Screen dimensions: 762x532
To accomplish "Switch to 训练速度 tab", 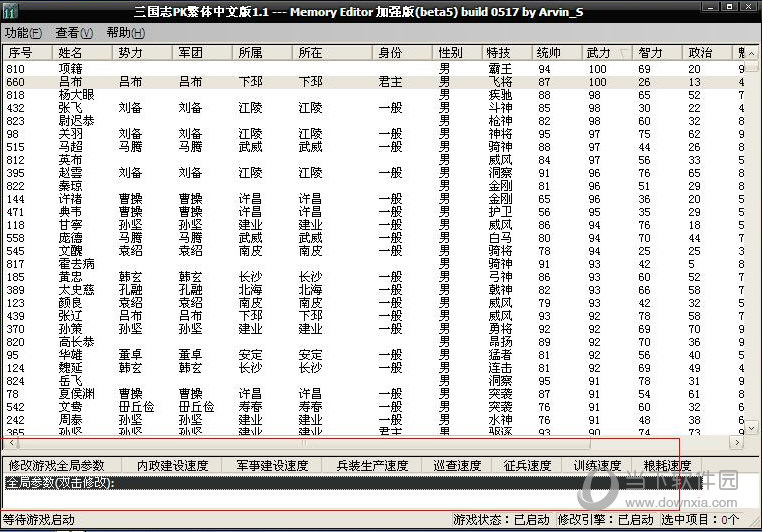I will click(597, 465).
